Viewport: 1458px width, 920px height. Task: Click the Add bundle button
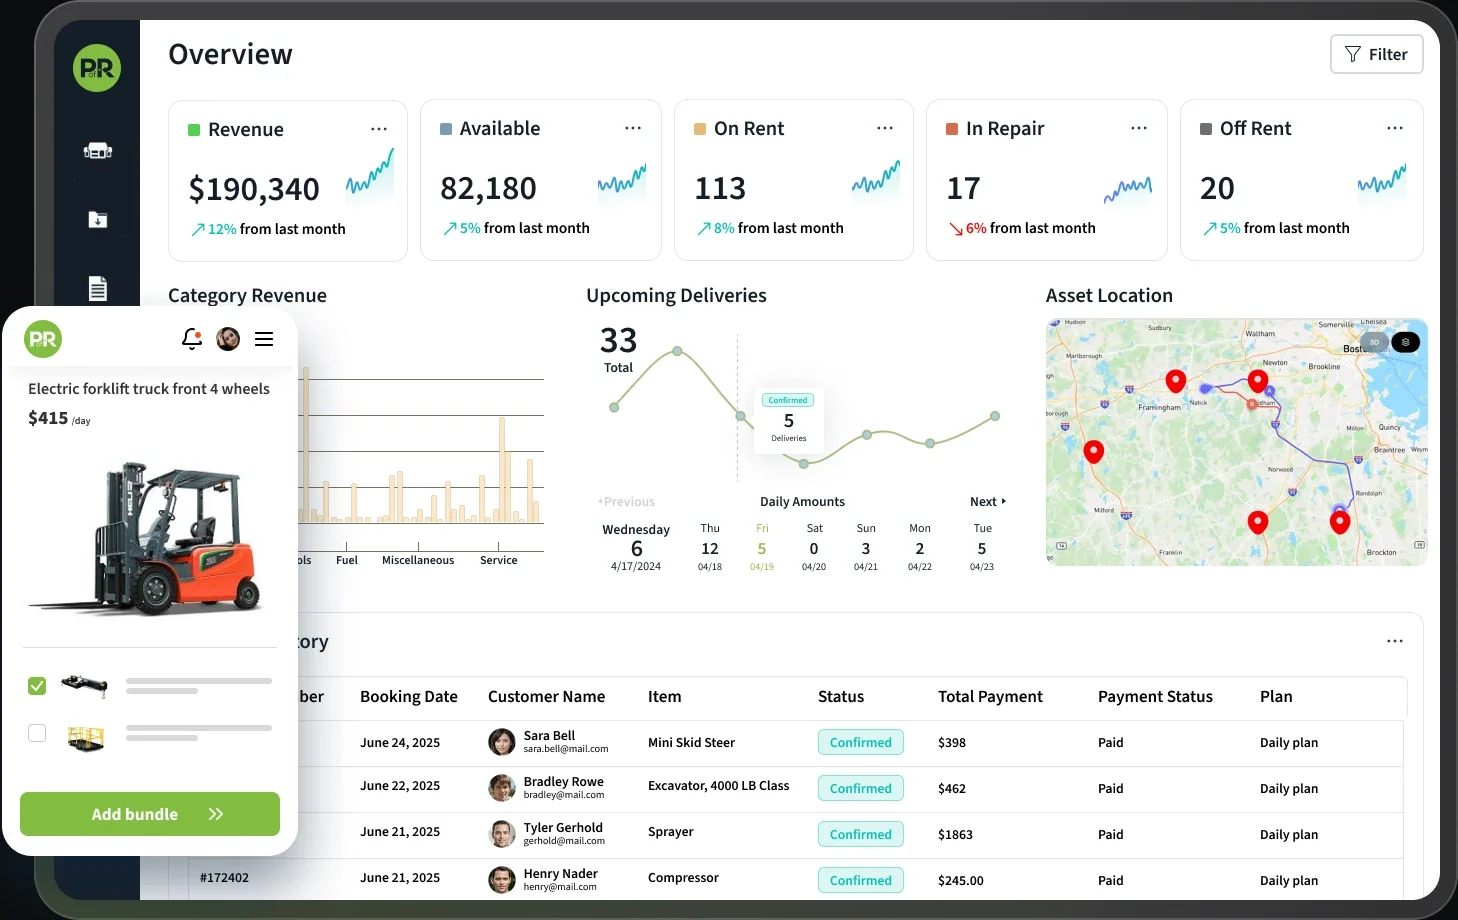click(x=150, y=814)
